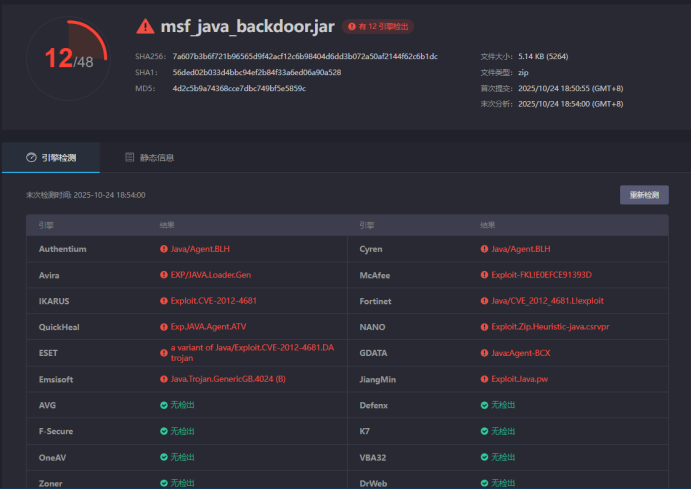The height and width of the screenshot is (490, 691).
Task: Click the red warning triangle beside msf_java_backdoor.jar
Action: pyautogui.click(x=145, y=26)
